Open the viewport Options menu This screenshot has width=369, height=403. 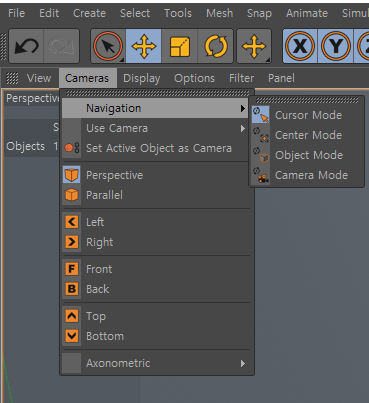194,78
